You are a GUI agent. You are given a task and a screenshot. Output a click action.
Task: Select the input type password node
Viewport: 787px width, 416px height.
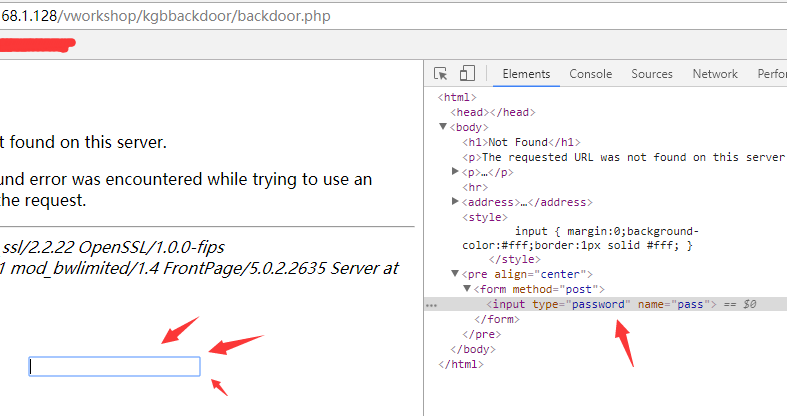[598, 304]
